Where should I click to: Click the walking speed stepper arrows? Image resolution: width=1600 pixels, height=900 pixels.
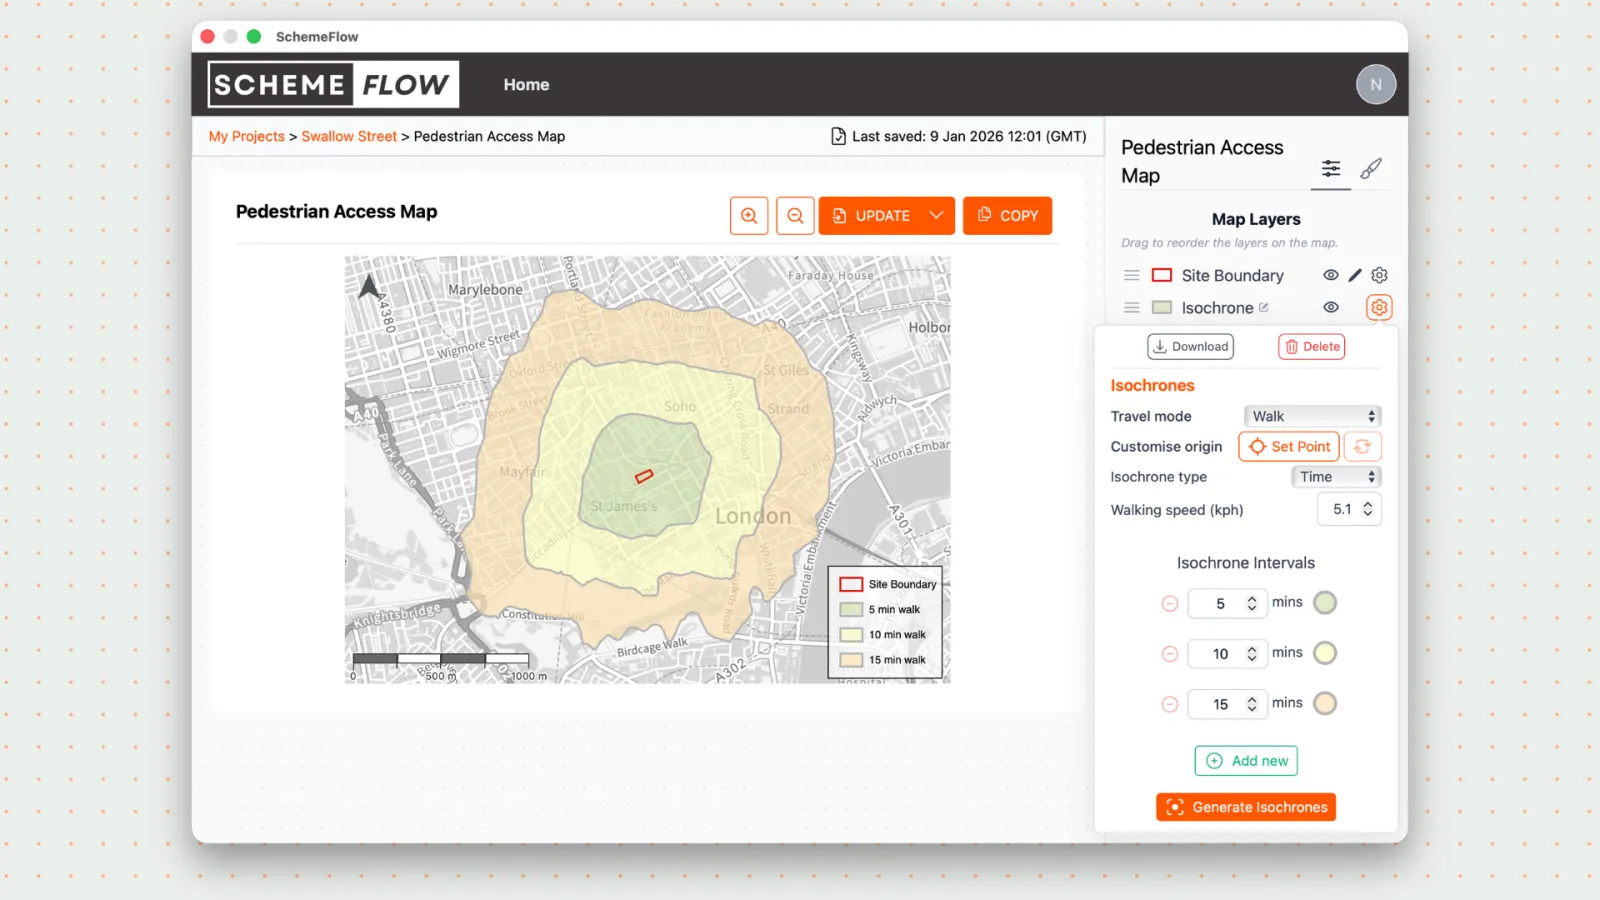coord(1368,510)
